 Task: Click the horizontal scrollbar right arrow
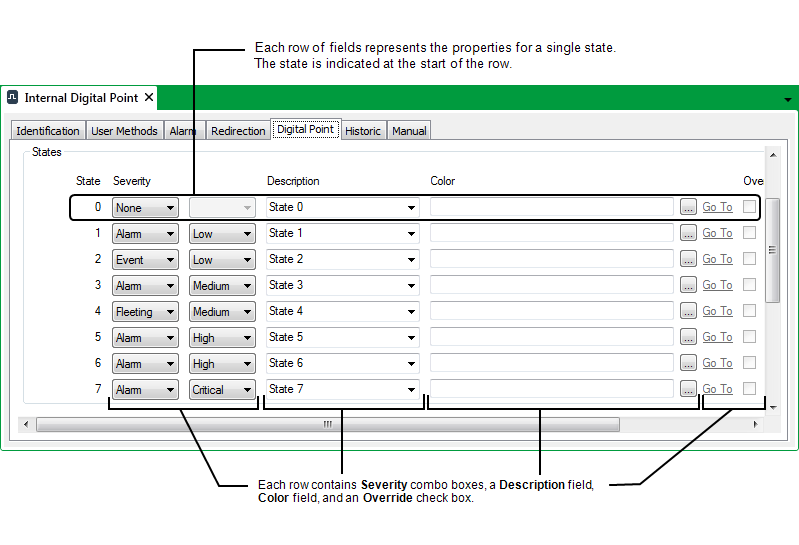point(755,424)
